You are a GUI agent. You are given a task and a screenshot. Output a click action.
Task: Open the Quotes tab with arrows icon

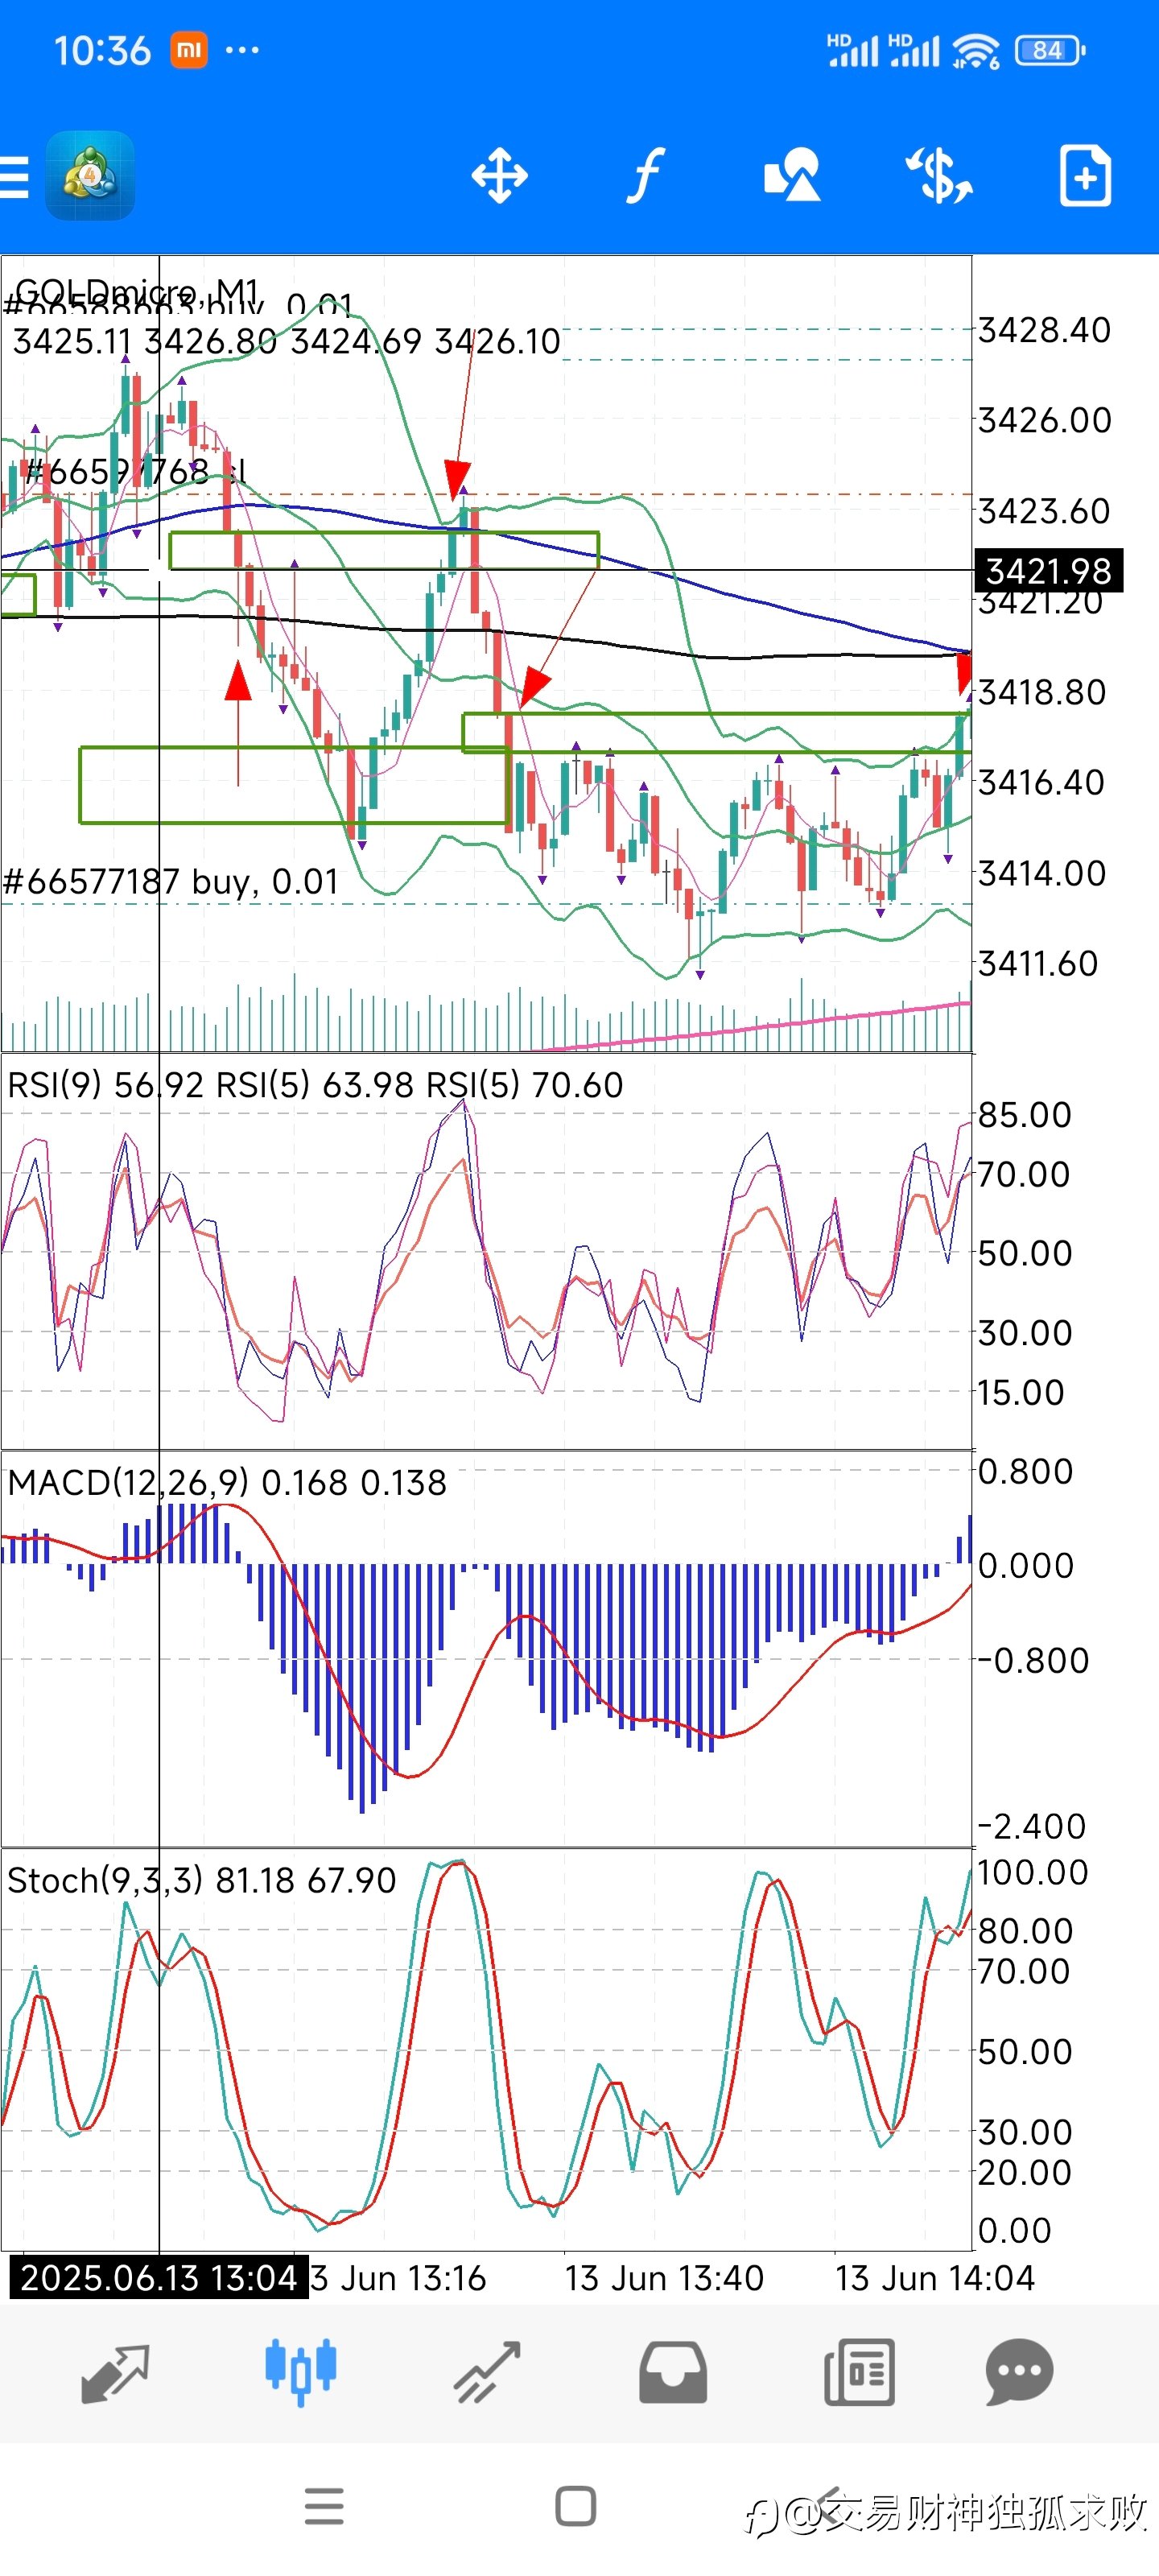pos(114,2373)
